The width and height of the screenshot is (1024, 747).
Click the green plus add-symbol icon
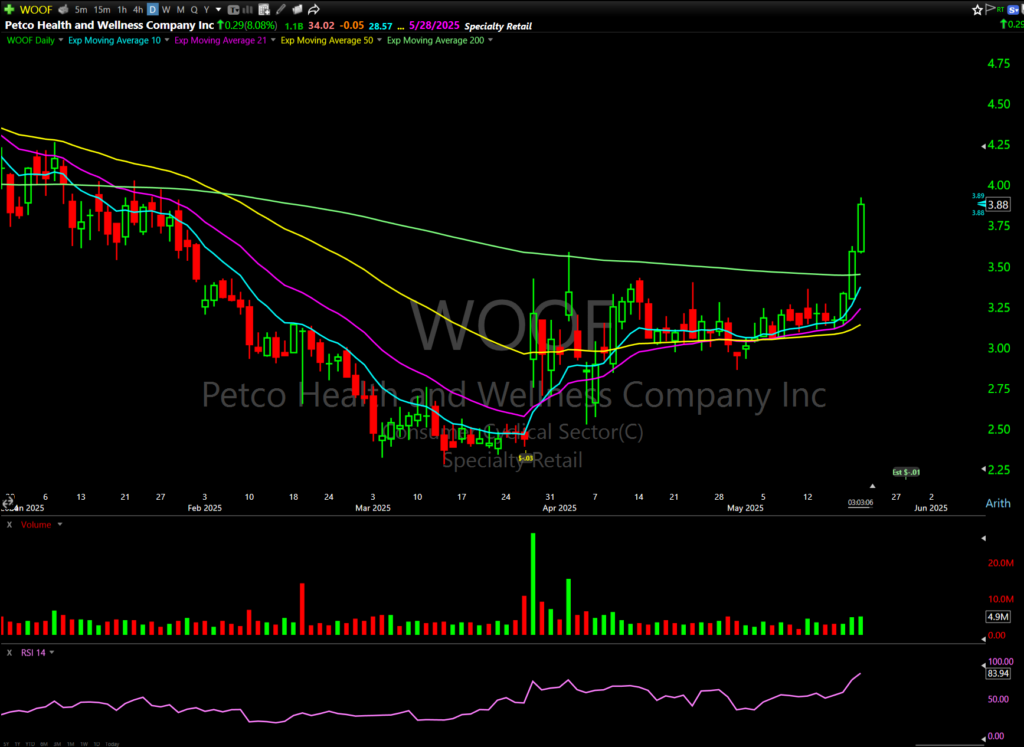tap(10, 10)
